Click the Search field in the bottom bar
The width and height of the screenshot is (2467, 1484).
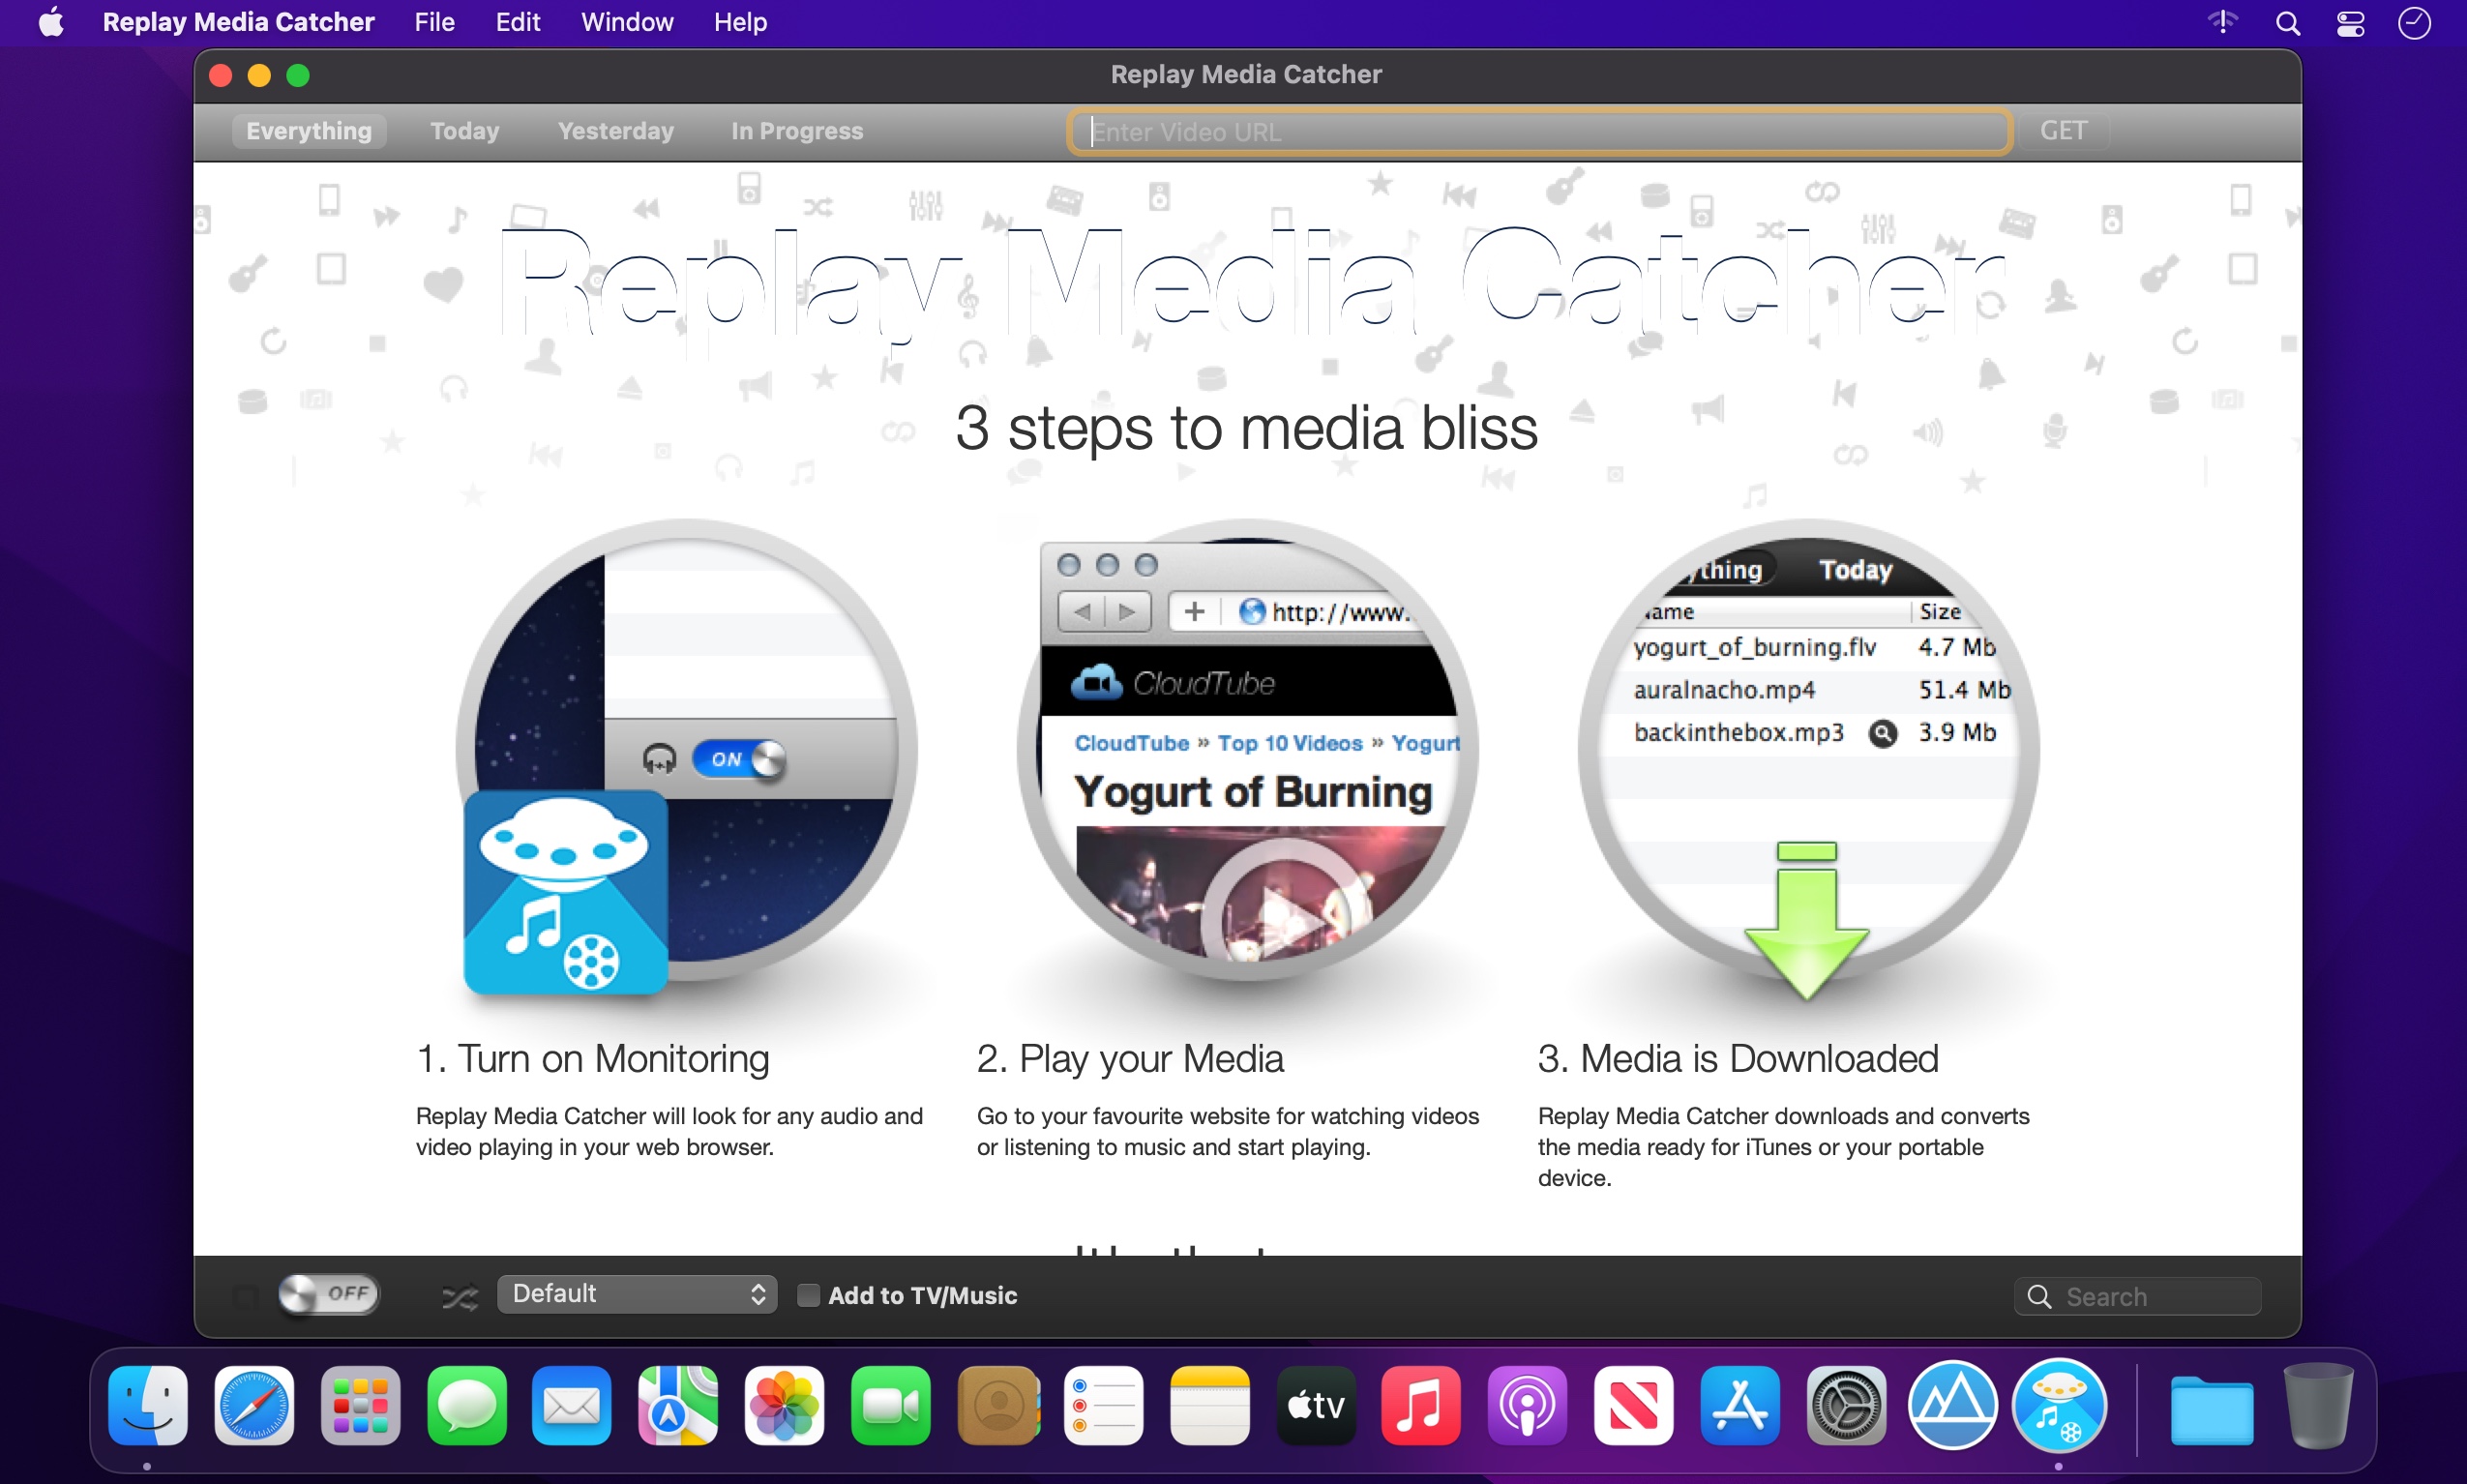coord(2137,1296)
